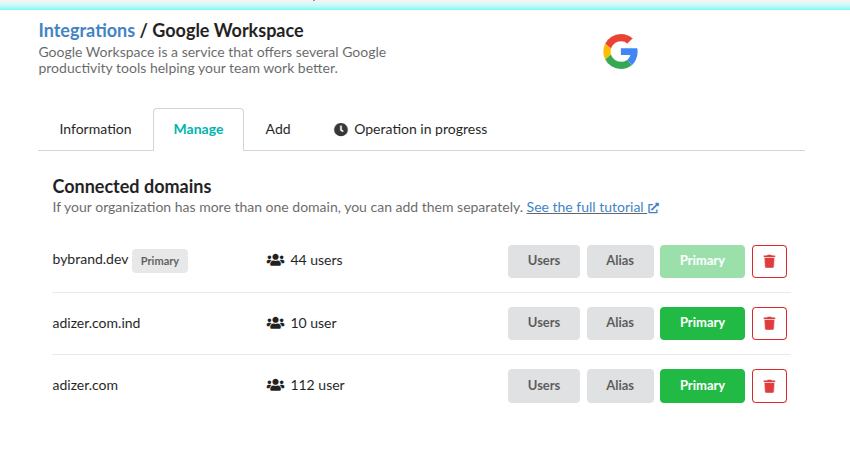Open the Information tab
The width and height of the screenshot is (850, 456).
click(95, 130)
